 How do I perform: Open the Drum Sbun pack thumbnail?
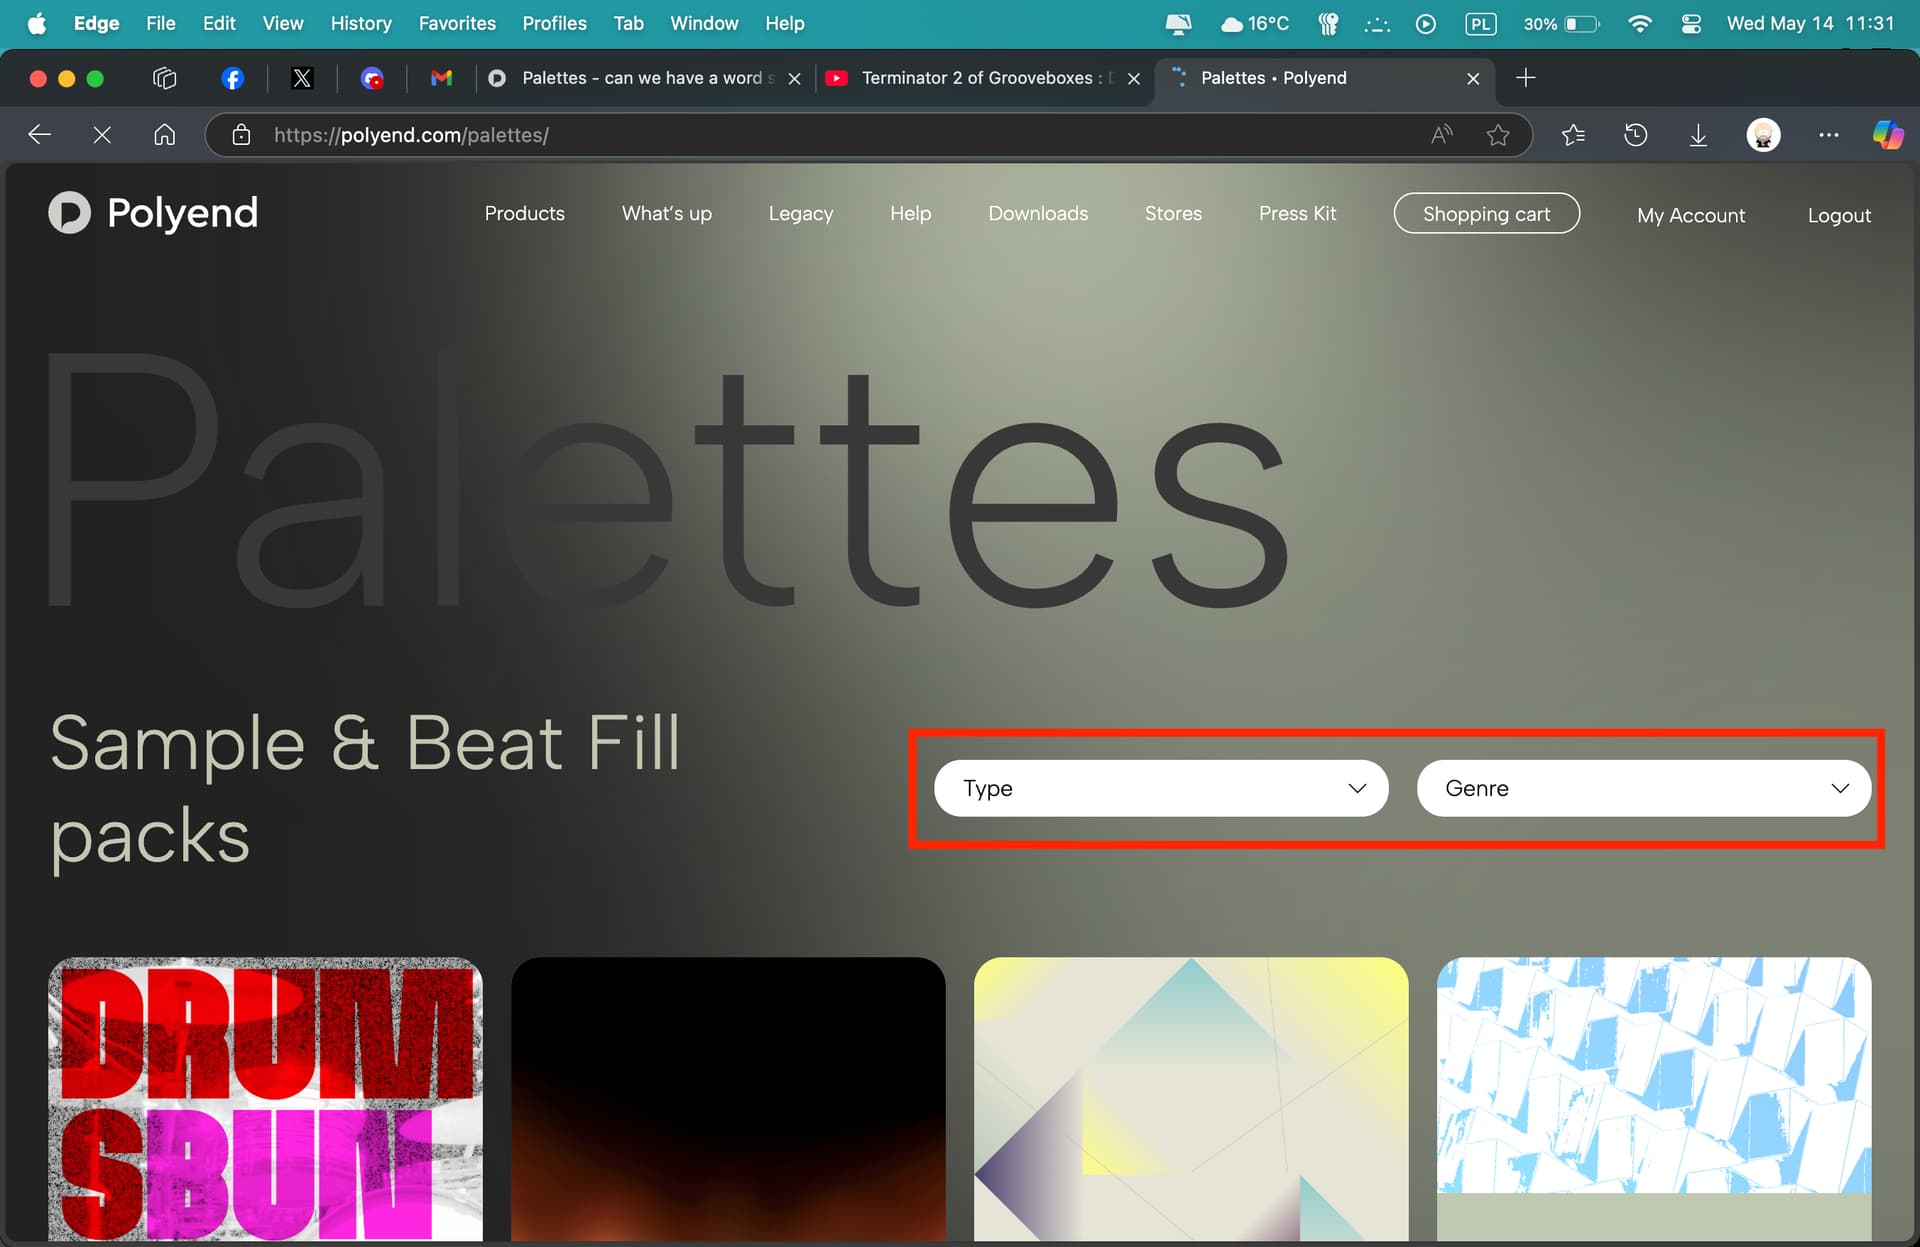[266, 1099]
